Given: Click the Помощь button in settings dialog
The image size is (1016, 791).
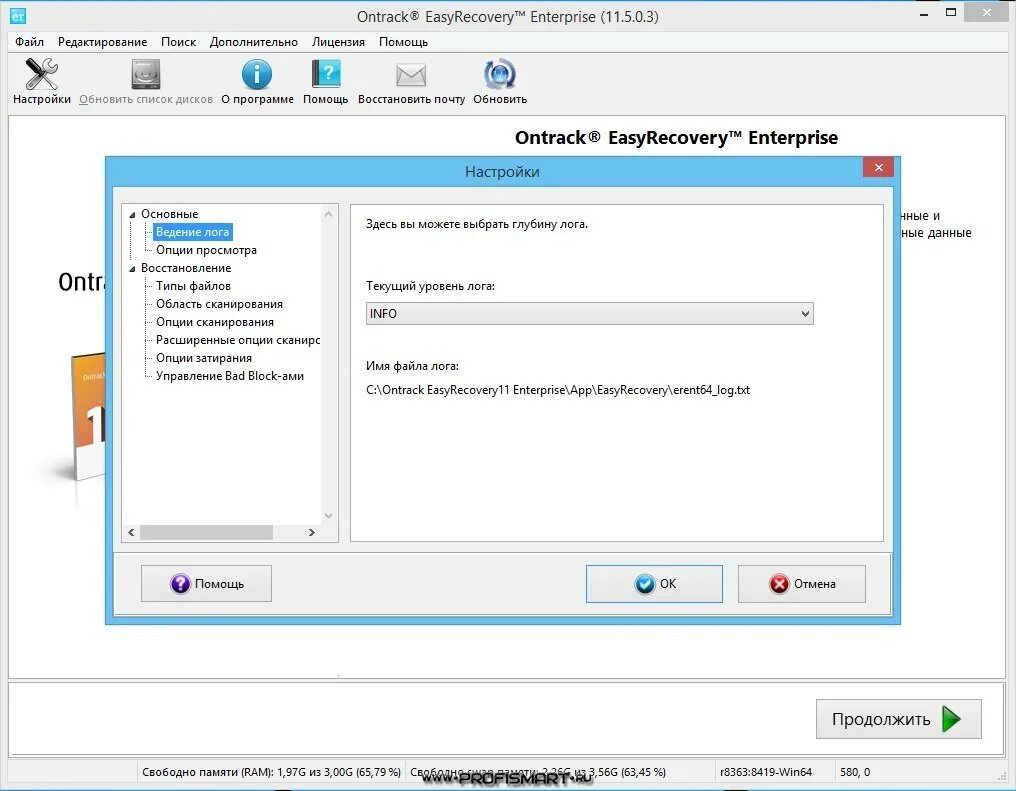Looking at the screenshot, I should 206,584.
